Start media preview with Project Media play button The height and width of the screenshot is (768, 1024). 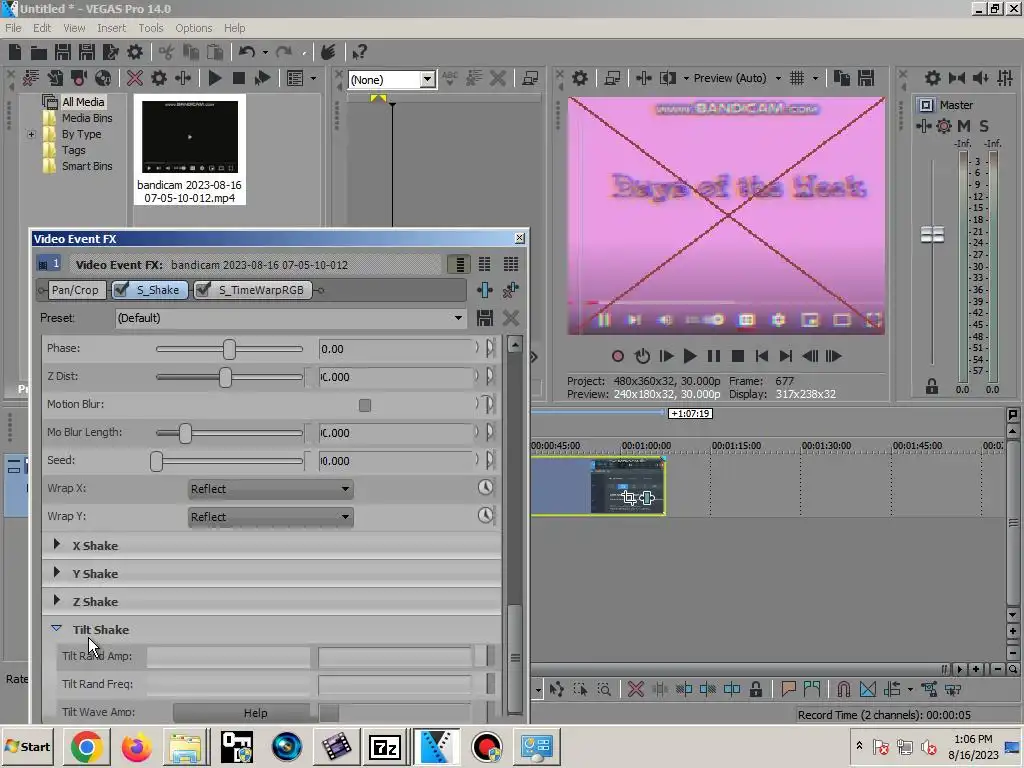pos(215,78)
